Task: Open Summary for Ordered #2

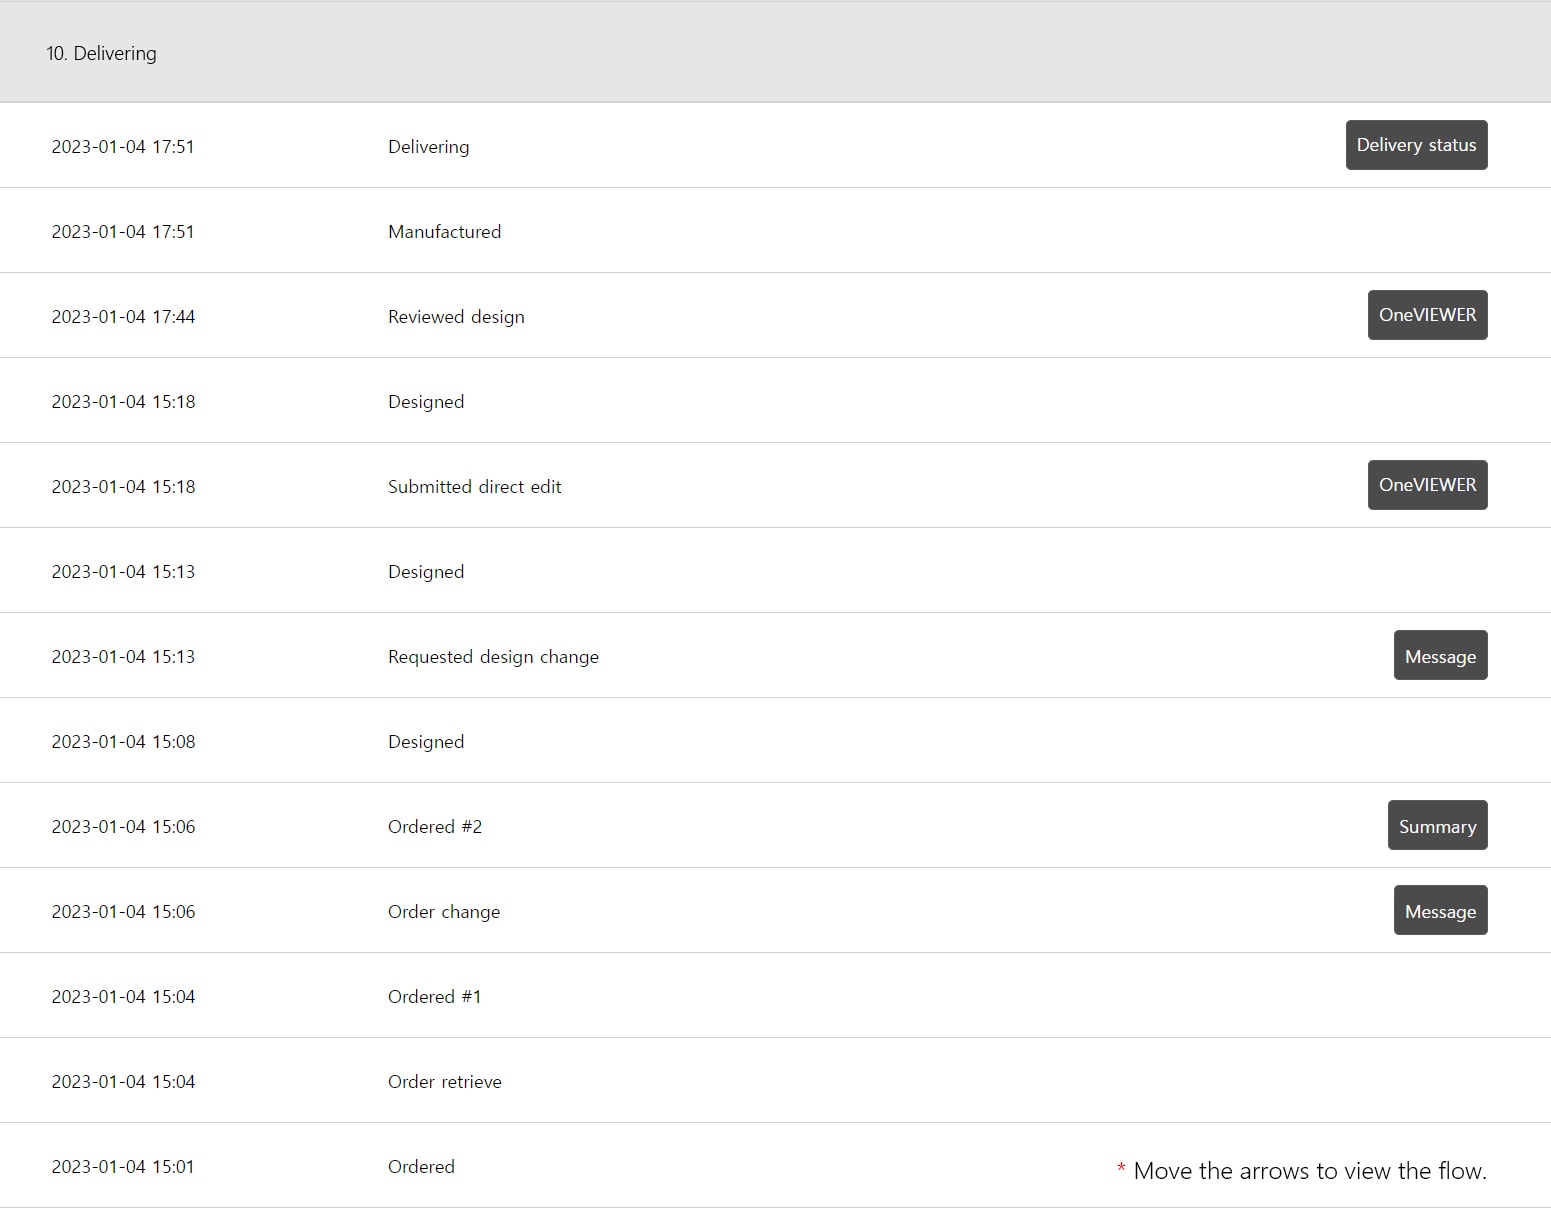Action: (1437, 825)
